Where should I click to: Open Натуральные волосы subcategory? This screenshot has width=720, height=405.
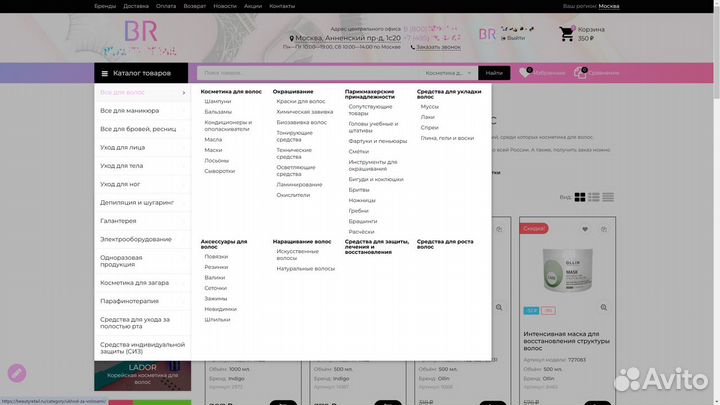click(305, 269)
